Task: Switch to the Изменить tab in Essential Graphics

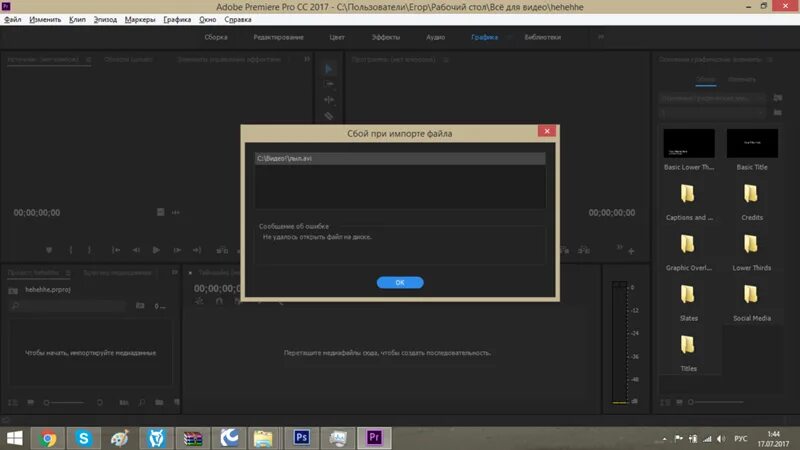Action: point(742,79)
